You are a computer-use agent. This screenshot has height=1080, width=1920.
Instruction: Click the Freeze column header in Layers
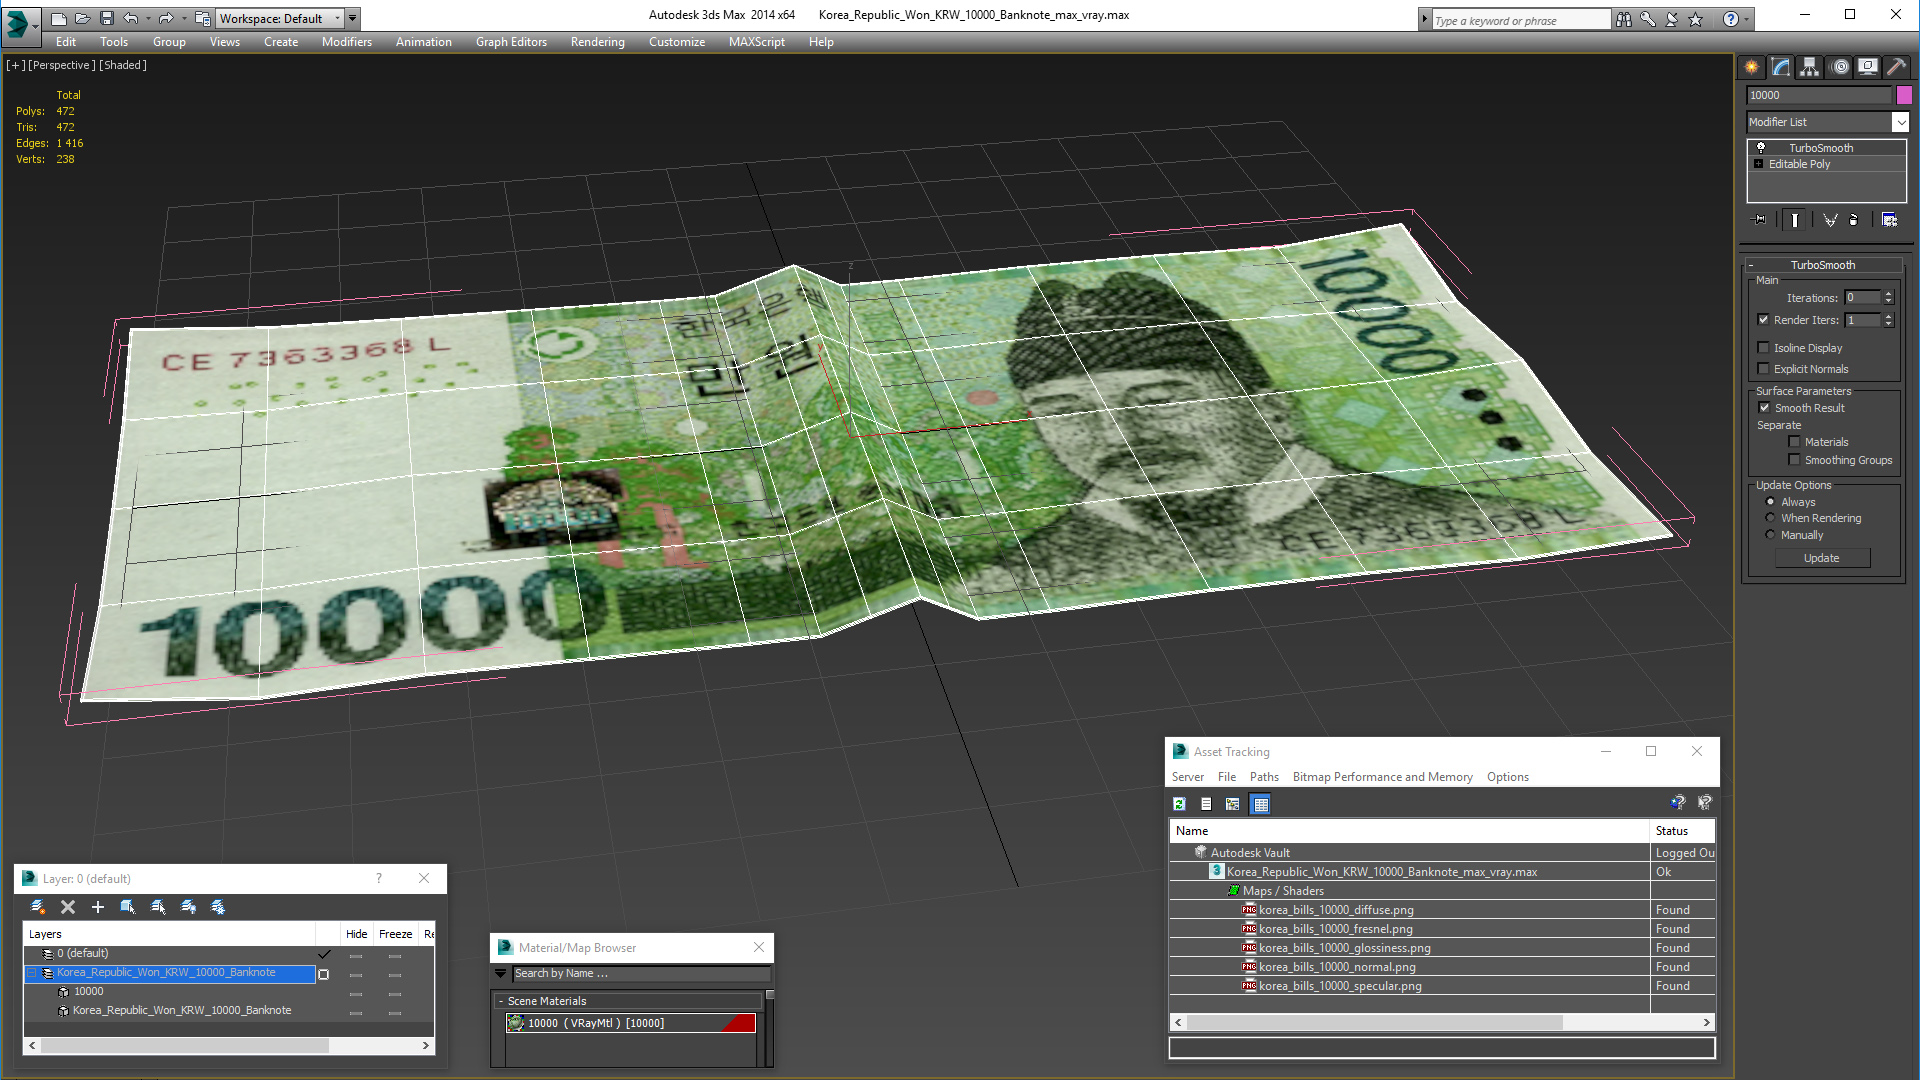click(395, 934)
